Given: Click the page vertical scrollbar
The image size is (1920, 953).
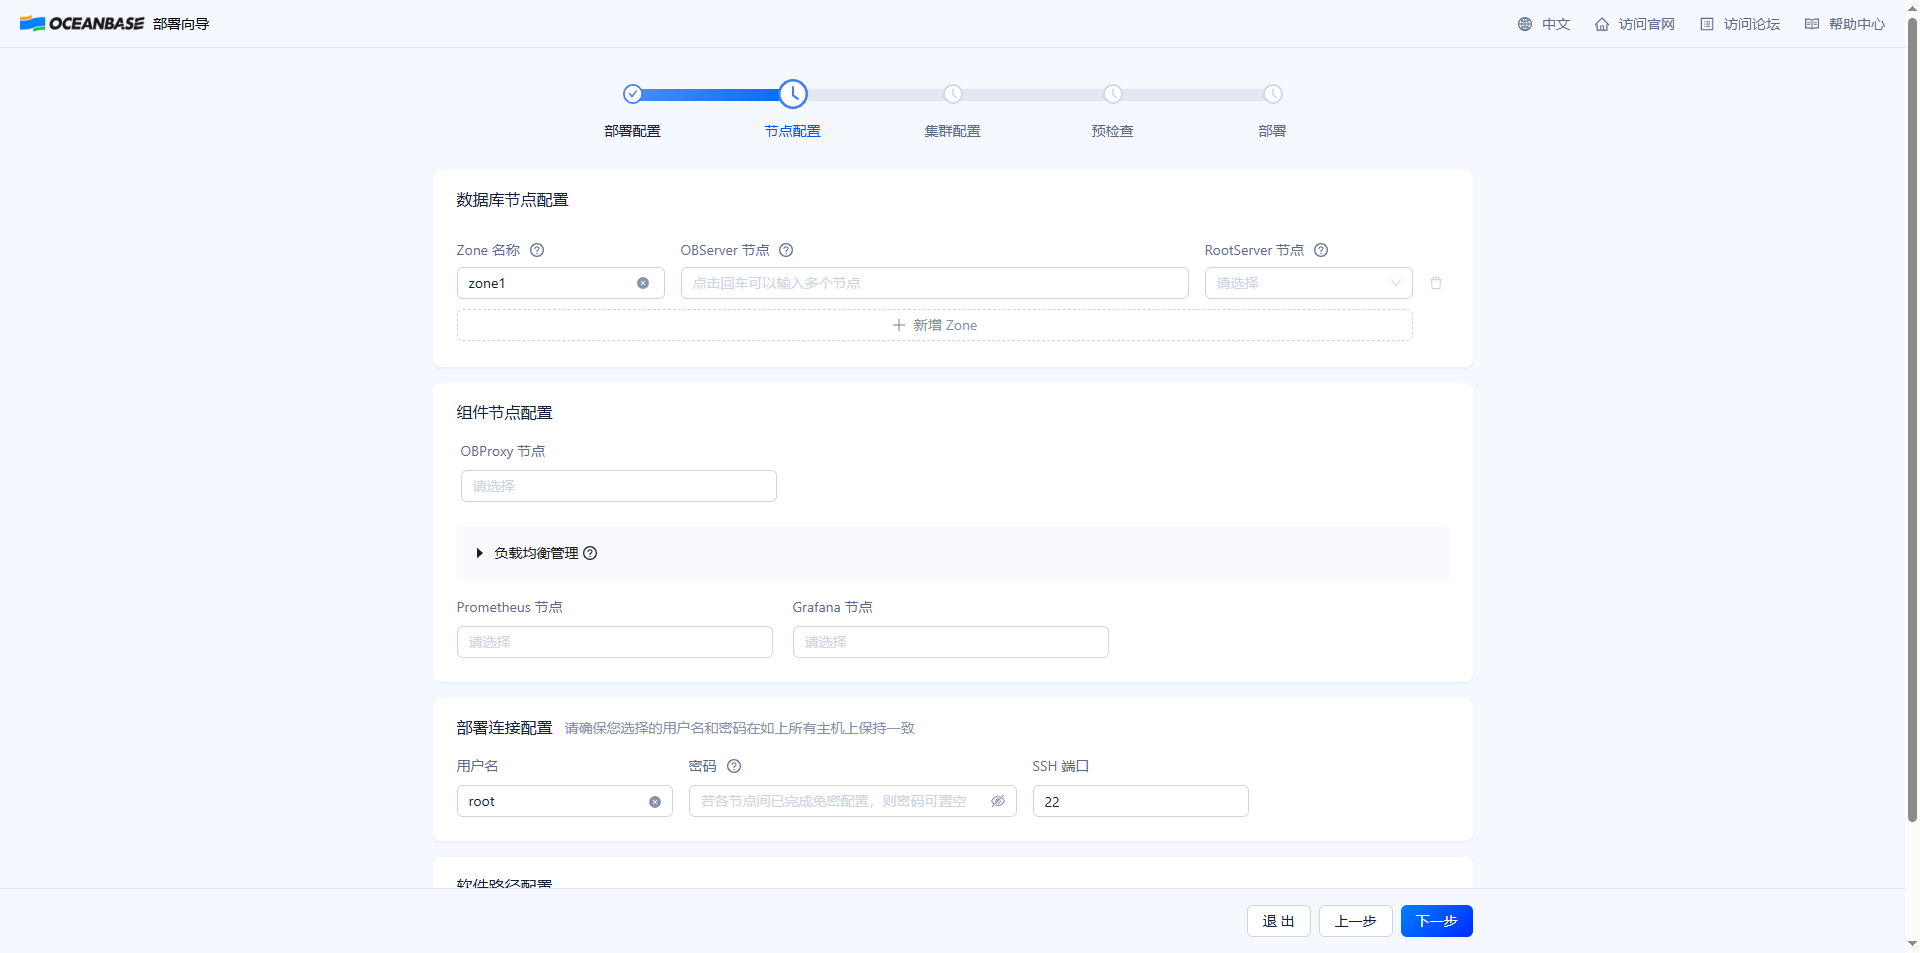Looking at the screenshot, I should (x=1913, y=420).
